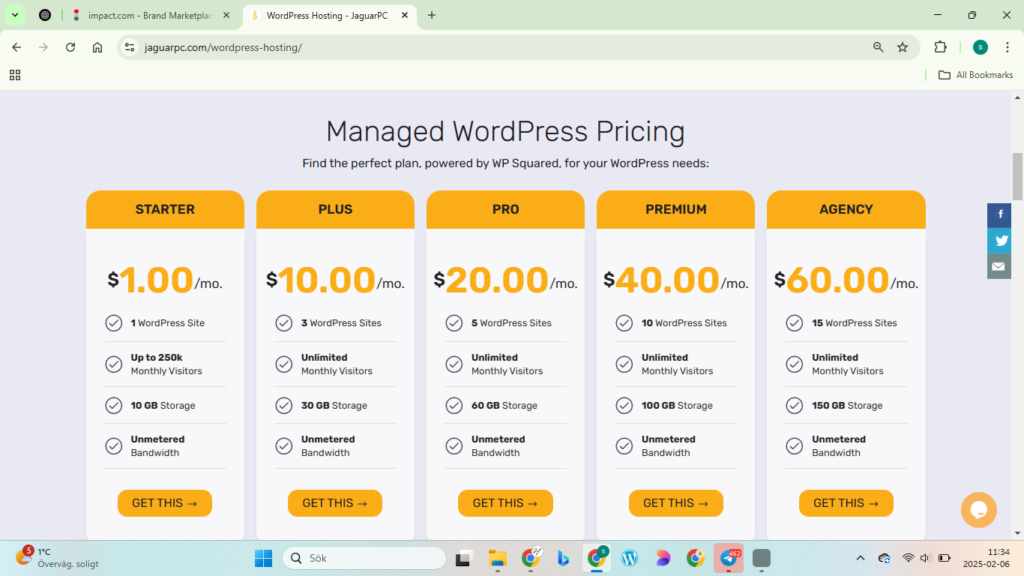Open the WordPress app in taskbar
1024x576 pixels.
630,558
